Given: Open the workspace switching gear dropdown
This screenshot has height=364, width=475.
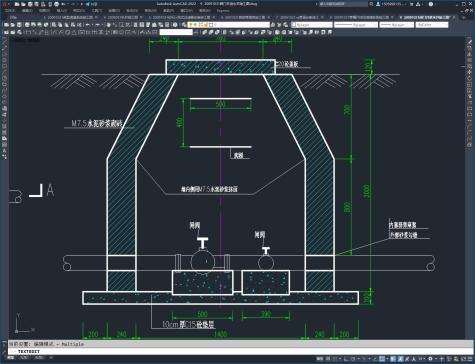Looking at the screenshot, I should click(432, 359).
